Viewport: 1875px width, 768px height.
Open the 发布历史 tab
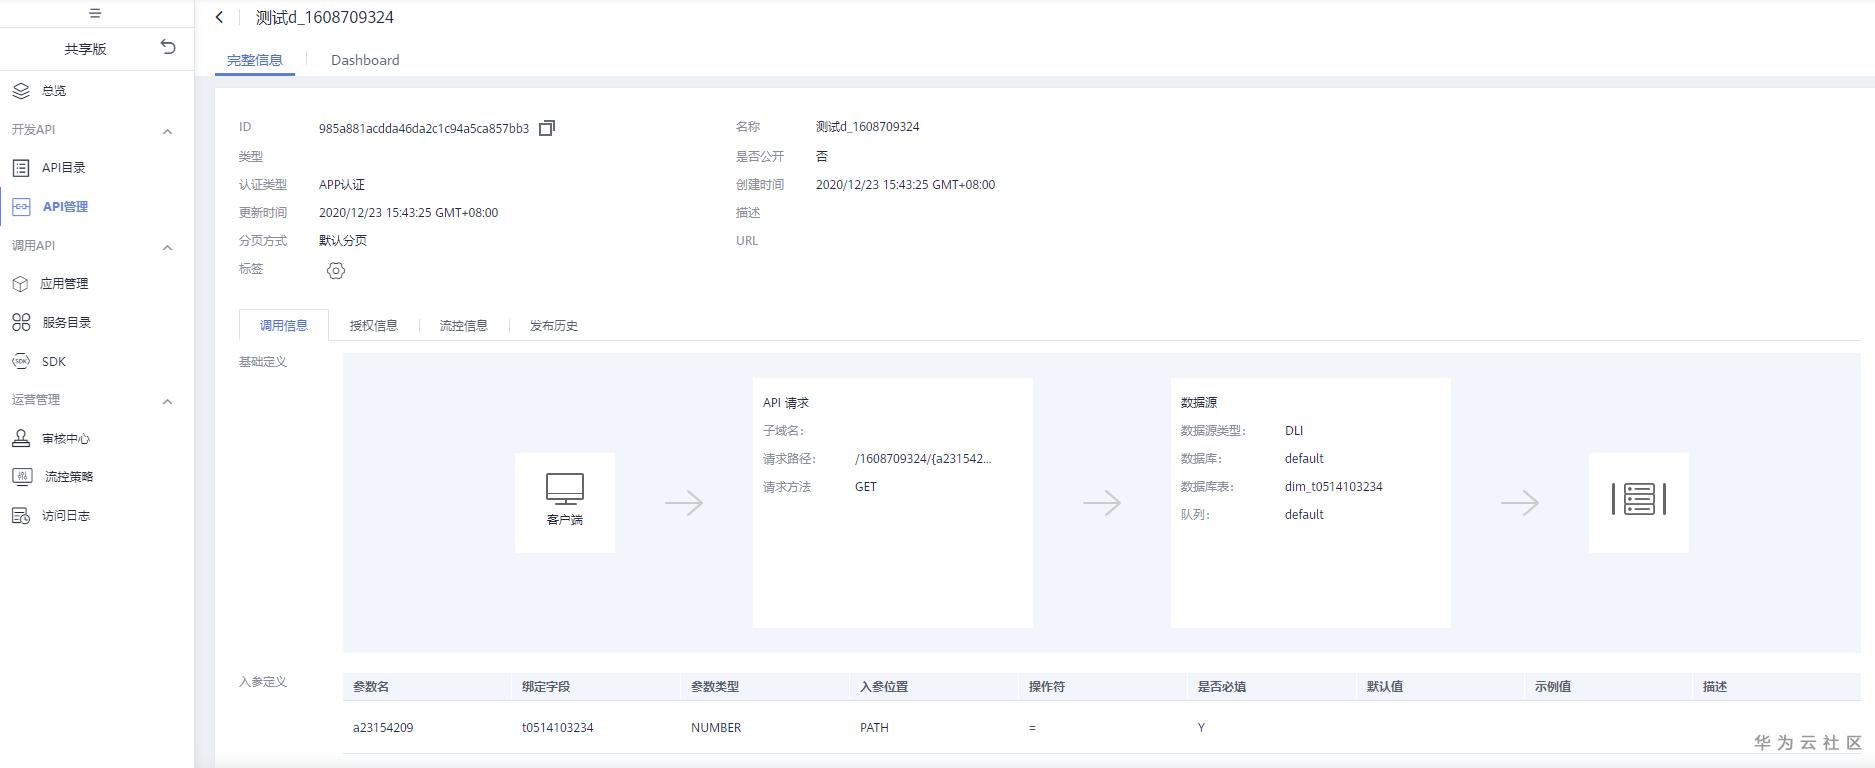[554, 325]
